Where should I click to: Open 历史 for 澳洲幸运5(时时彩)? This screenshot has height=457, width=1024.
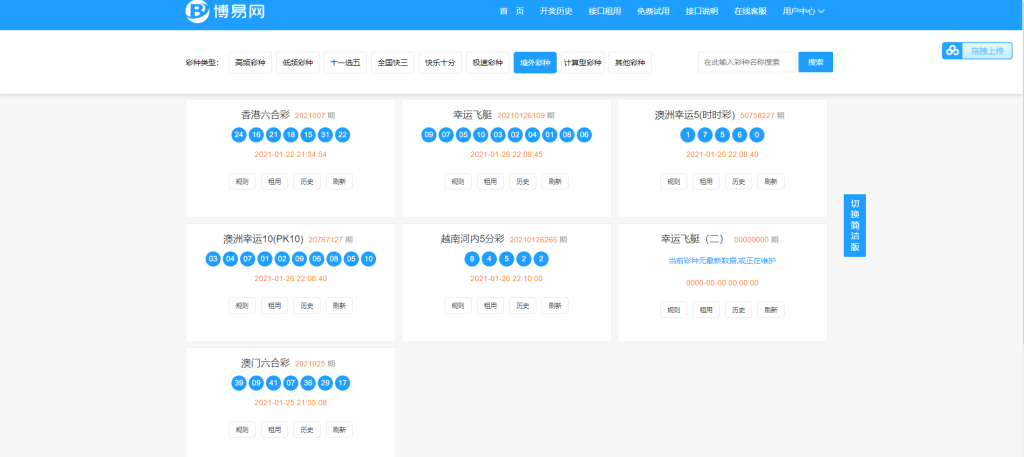[x=739, y=182]
